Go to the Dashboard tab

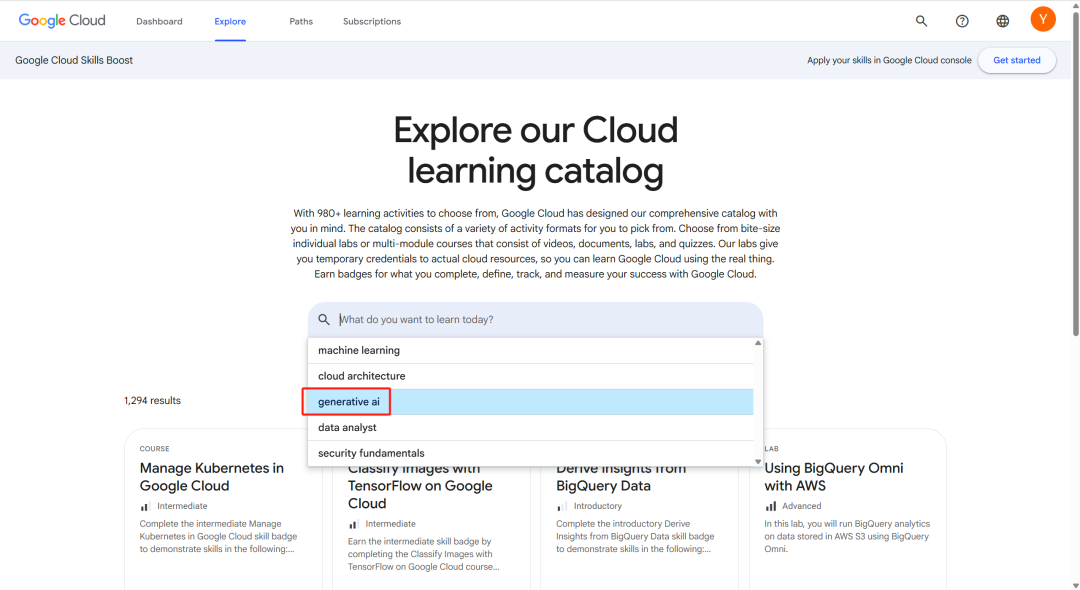159,21
